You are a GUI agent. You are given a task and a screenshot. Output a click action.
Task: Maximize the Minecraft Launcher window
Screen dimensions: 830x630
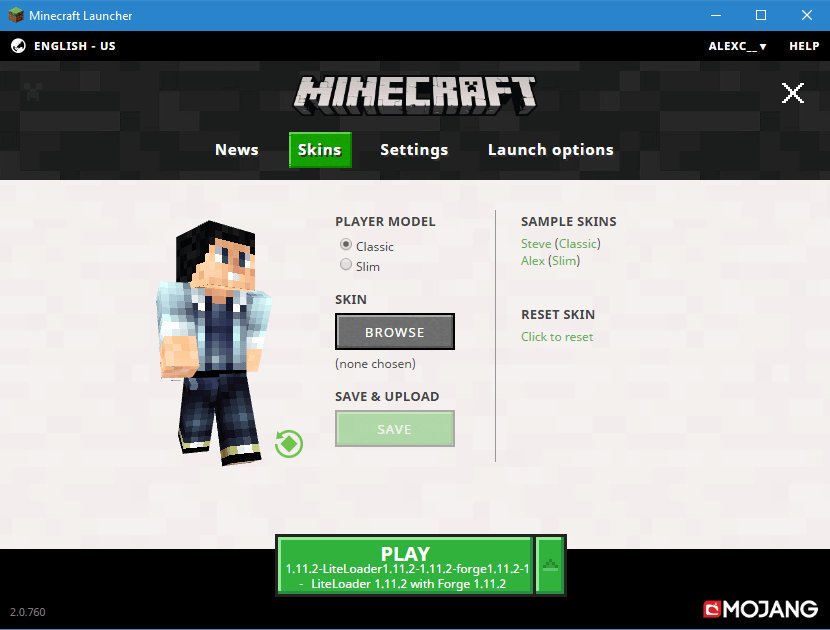[x=761, y=15]
